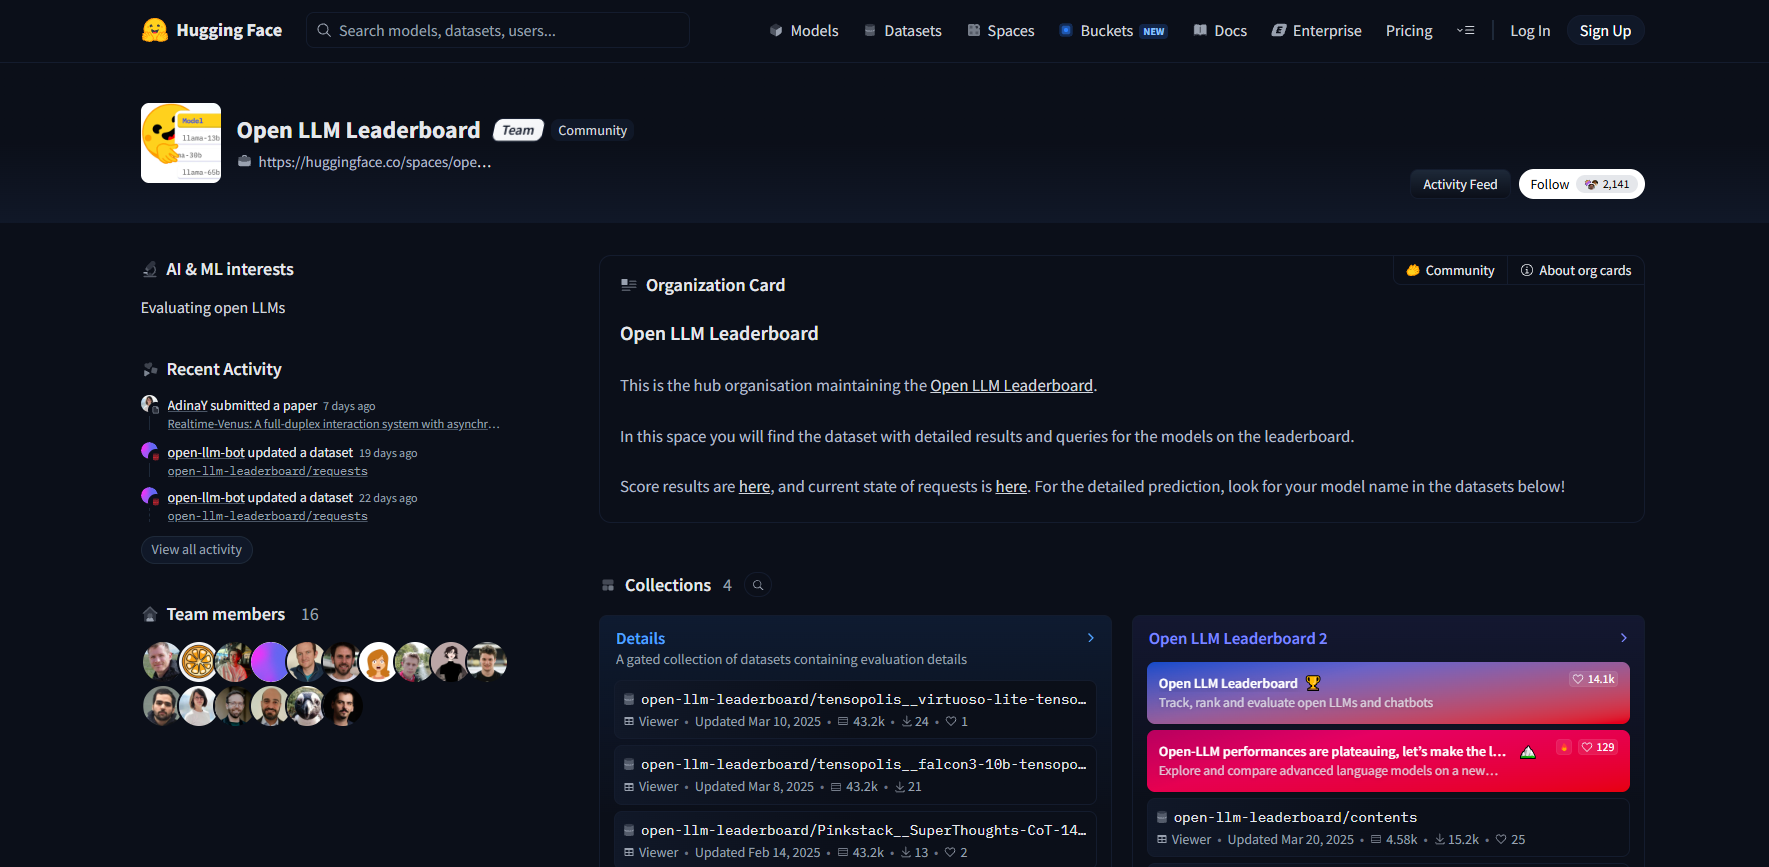
Task: Click the Recent Activity section icon
Action: (150, 369)
